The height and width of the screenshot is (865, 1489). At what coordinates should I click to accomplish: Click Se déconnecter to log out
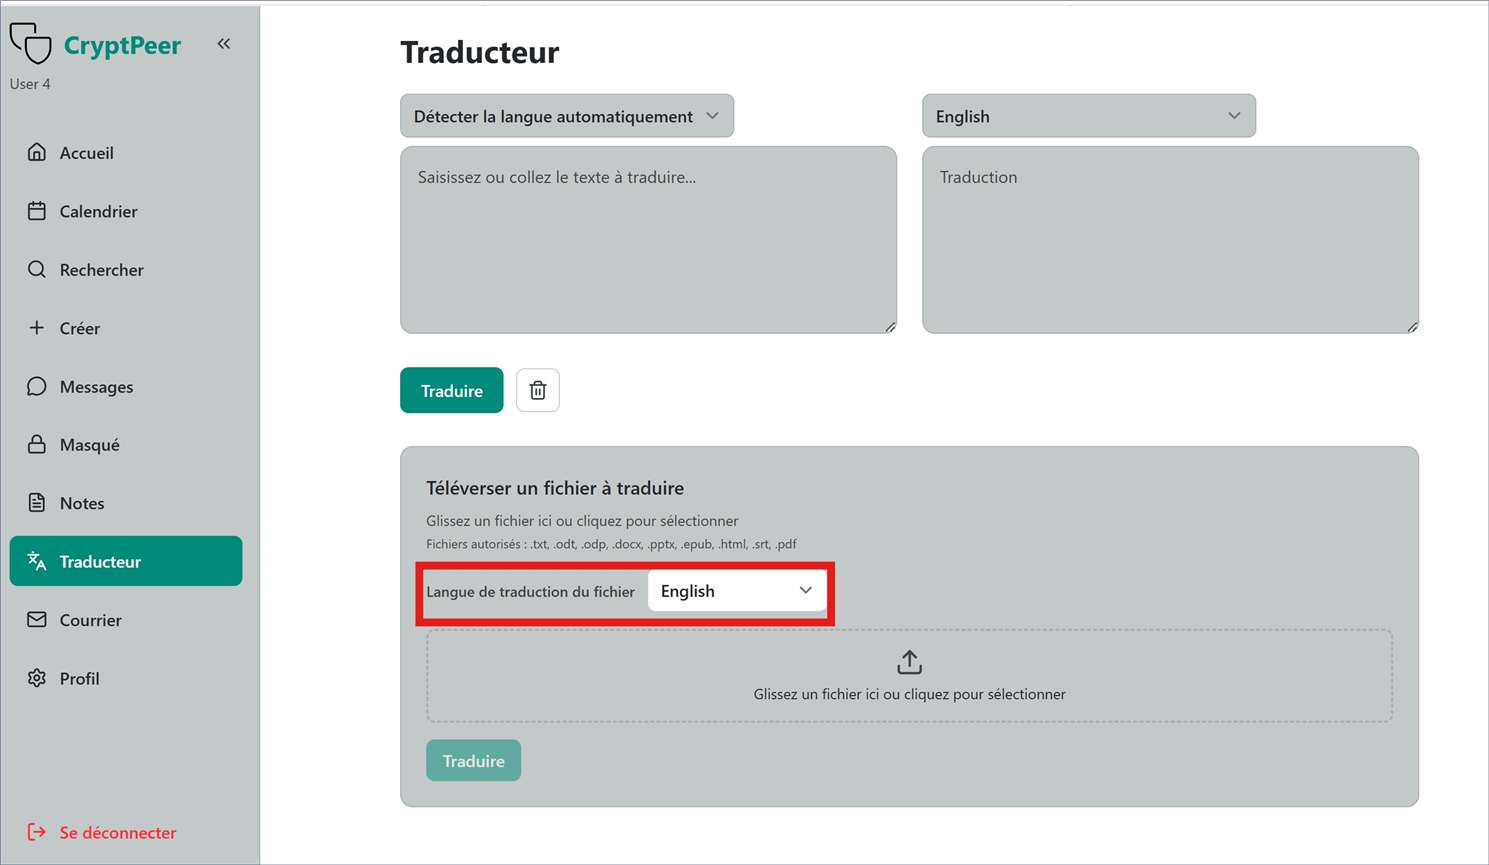click(x=117, y=832)
